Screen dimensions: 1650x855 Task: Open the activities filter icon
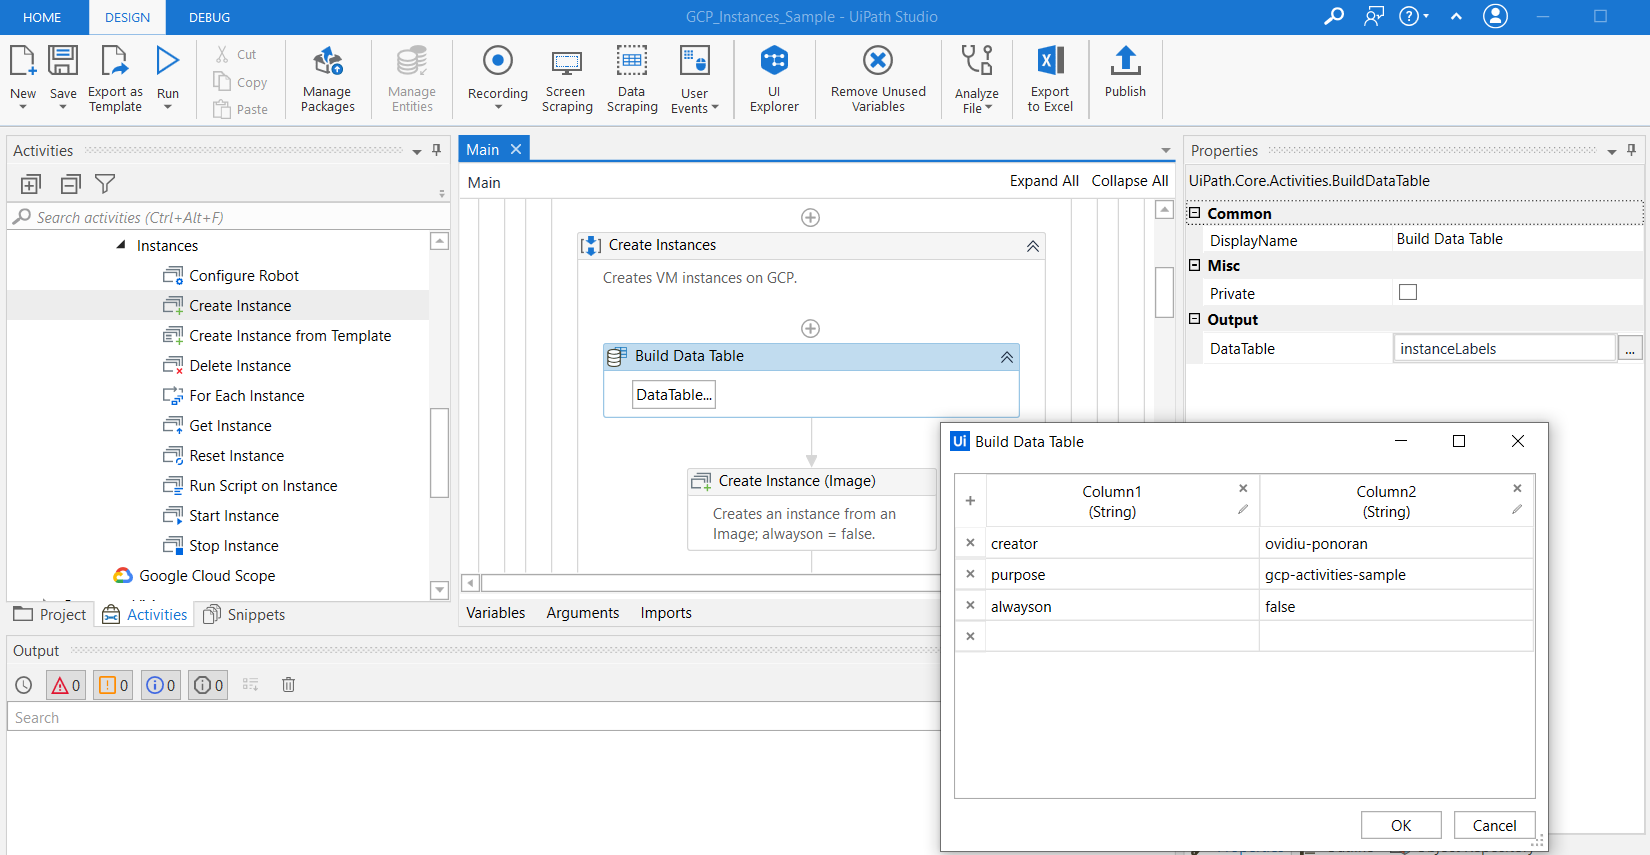click(x=105, y=184)
